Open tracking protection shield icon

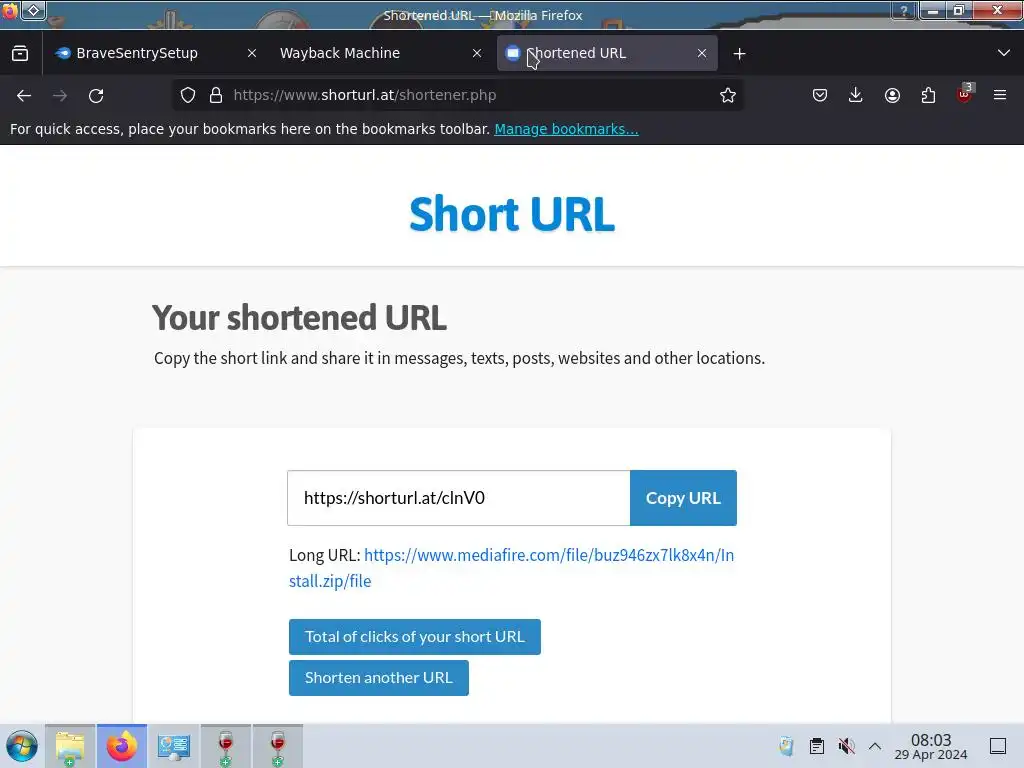188,95
